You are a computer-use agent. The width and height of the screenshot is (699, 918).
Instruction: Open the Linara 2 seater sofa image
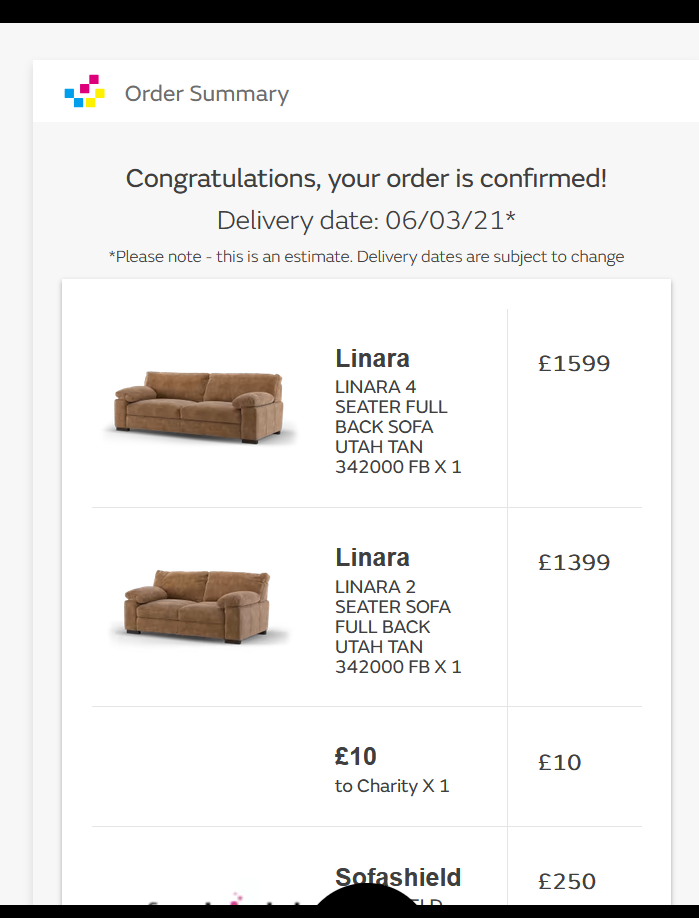(x=199, y=605)
